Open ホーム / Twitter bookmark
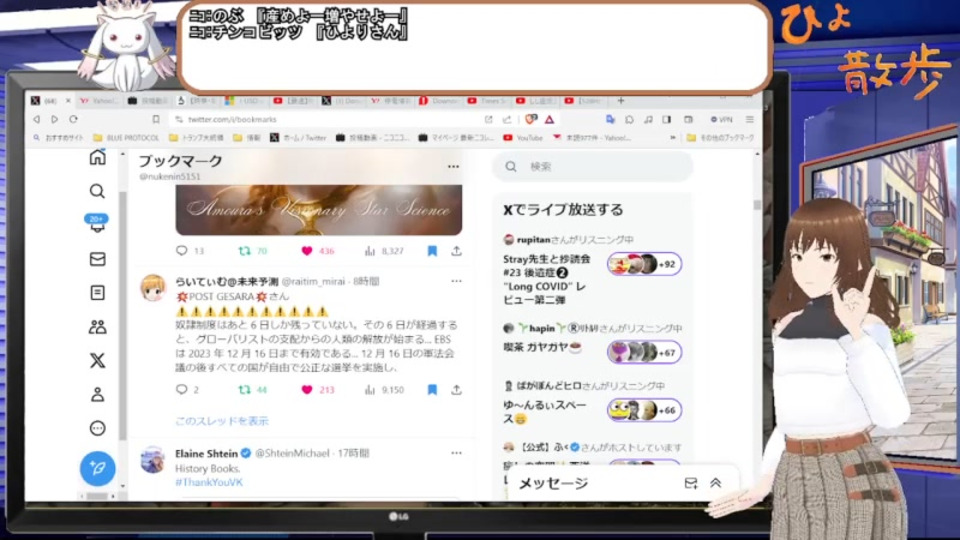The height and width of the screenshot is (540, 960). tap(299, 138)
